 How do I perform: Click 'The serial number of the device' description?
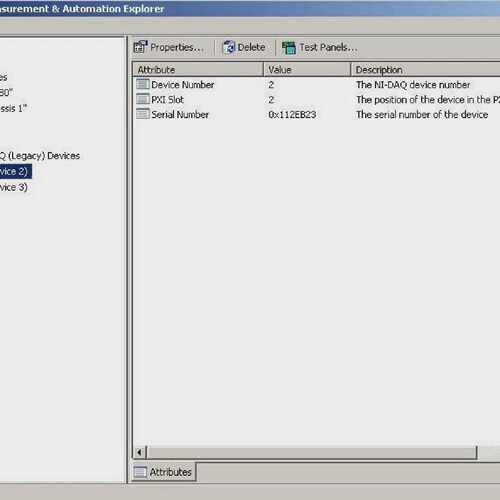coord(422,115)
